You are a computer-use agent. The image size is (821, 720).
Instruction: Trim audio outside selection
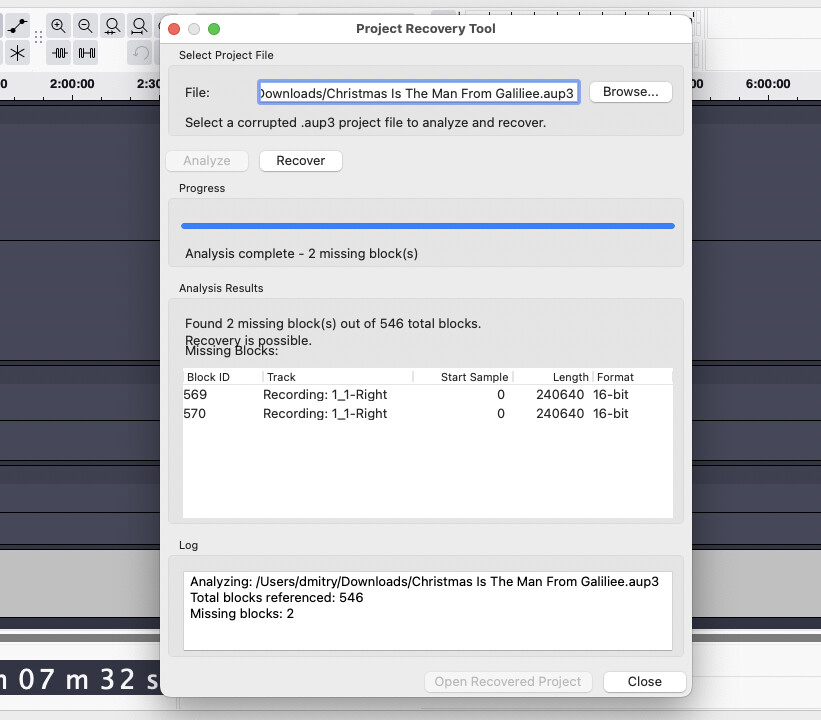(x=60, y=53)
